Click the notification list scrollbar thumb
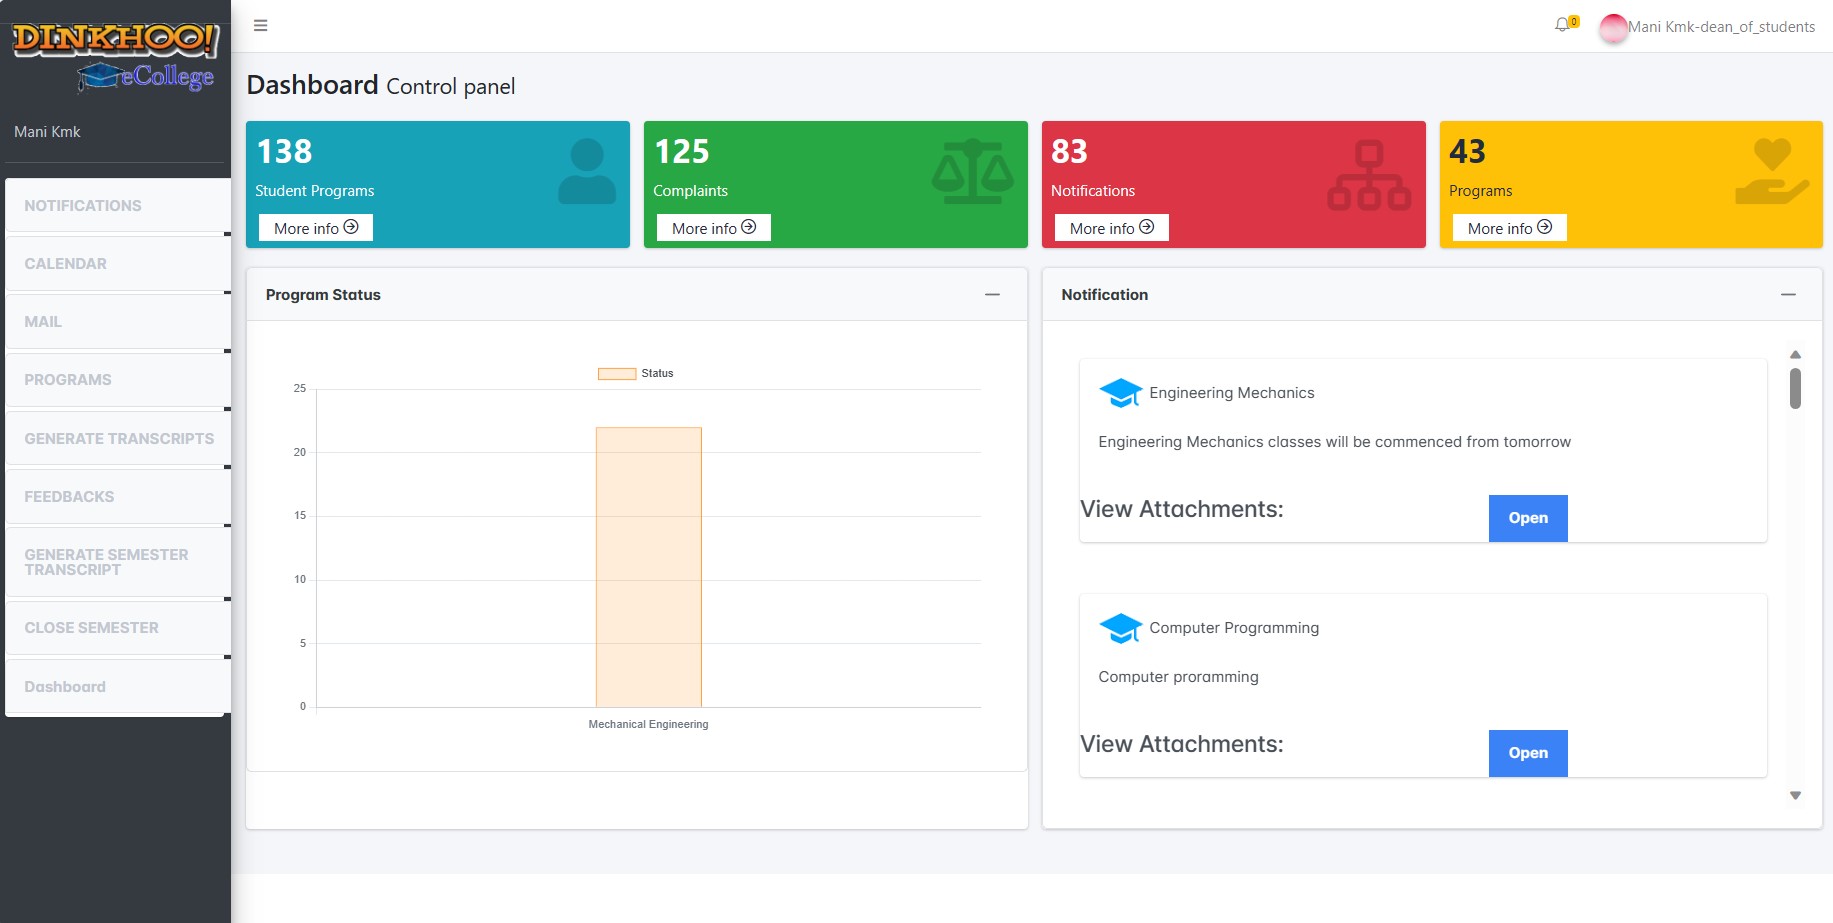This screenshot has height=923, width=1833. [x=1795, y=389]
